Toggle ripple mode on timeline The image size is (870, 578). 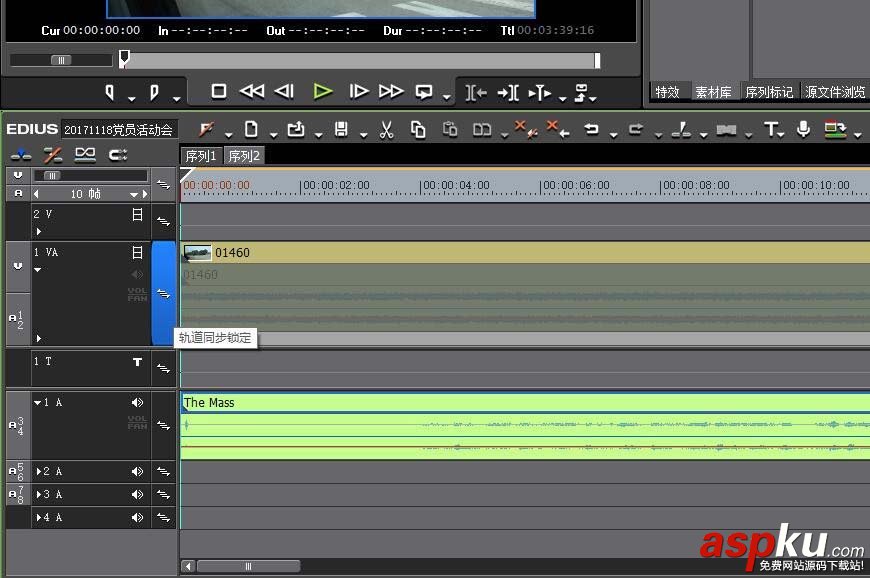(53, 155)
